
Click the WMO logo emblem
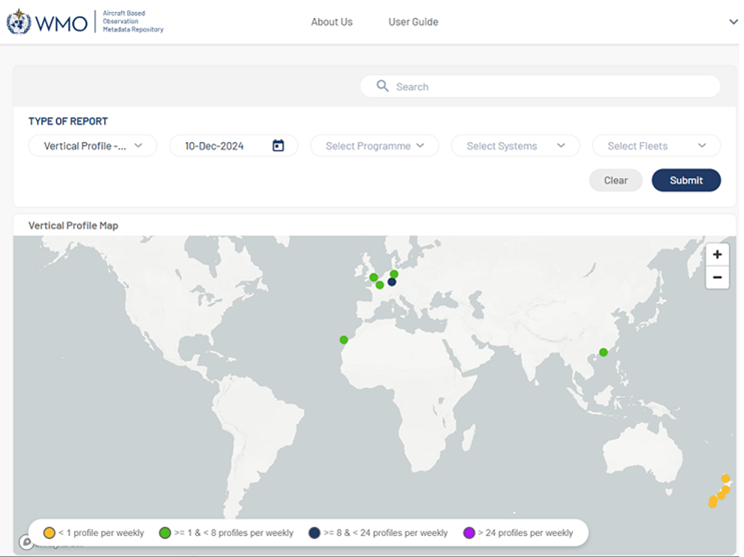click(x=19, y=22)
